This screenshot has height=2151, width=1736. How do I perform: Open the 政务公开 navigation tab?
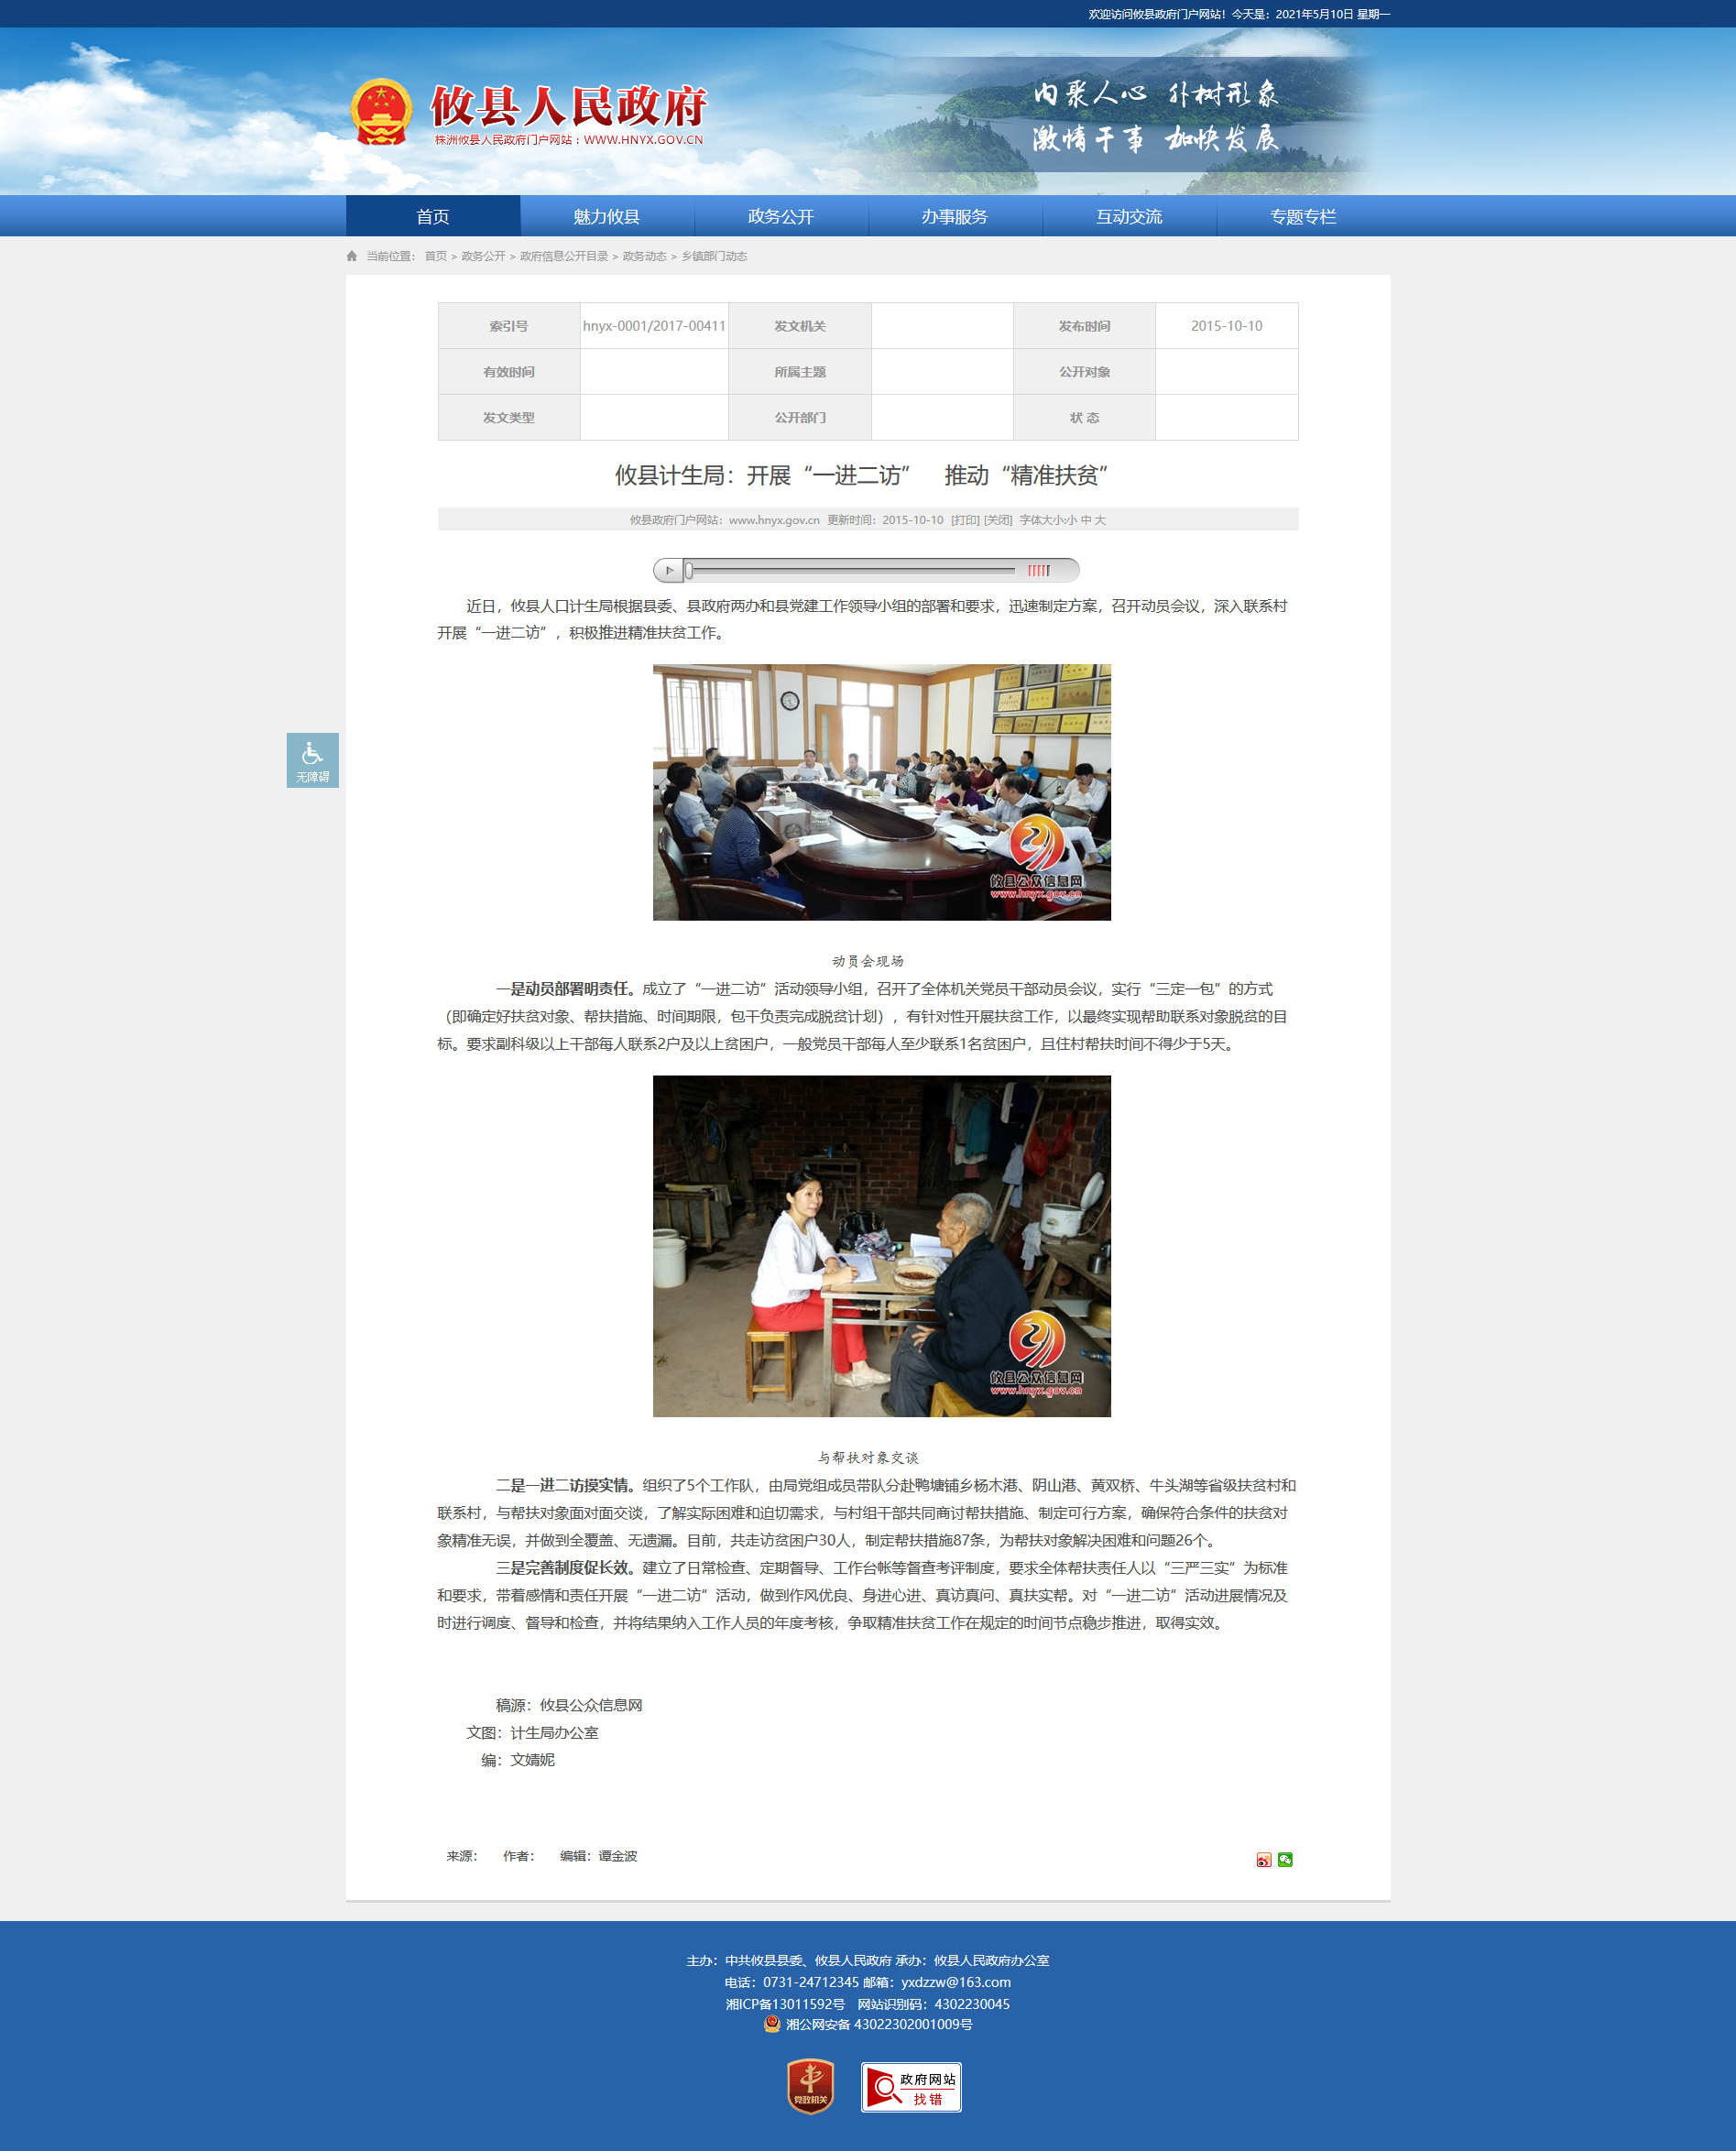[x=781, y=216]
